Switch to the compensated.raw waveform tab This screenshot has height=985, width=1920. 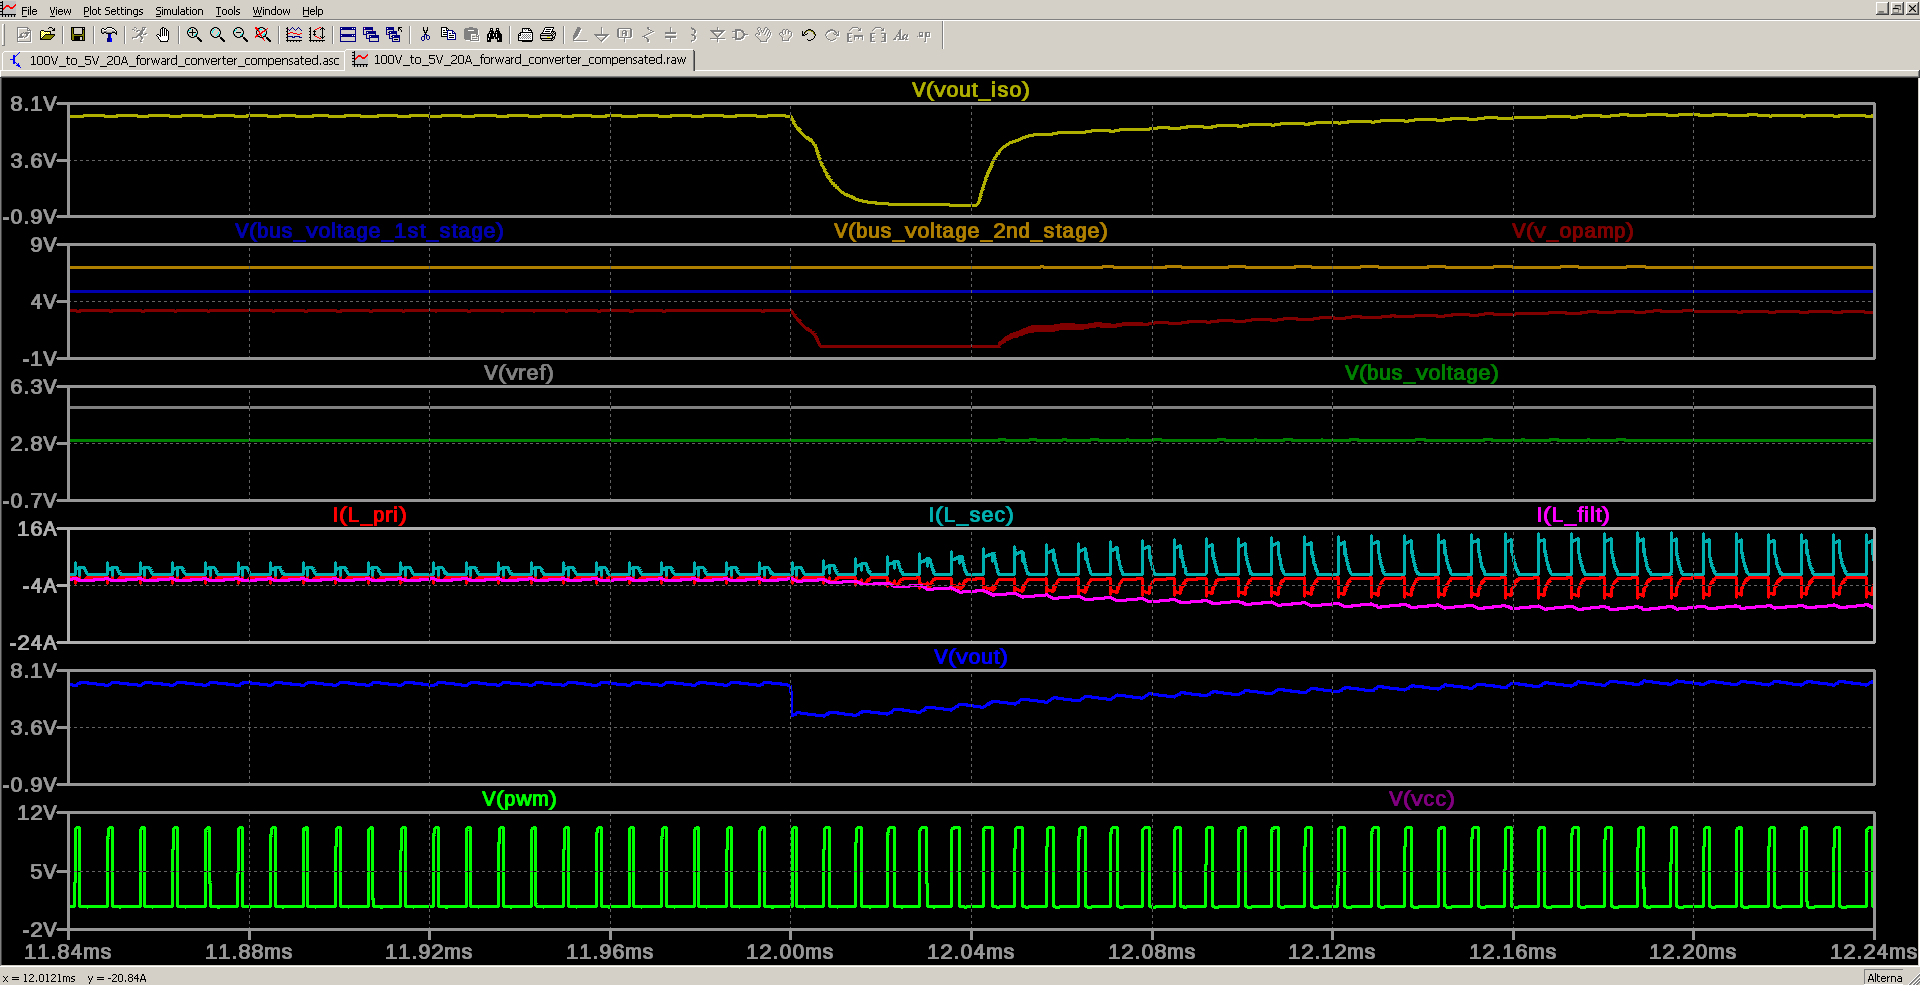[520, 60]
